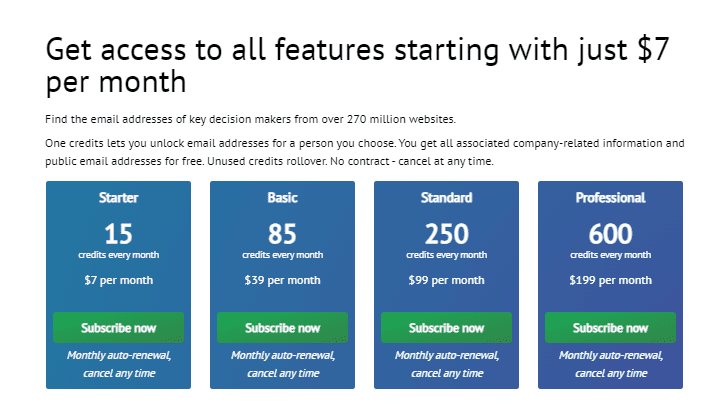Select the $199 per month price
The width and height of the screenshot is (715, 420).
tap(610, 280)
